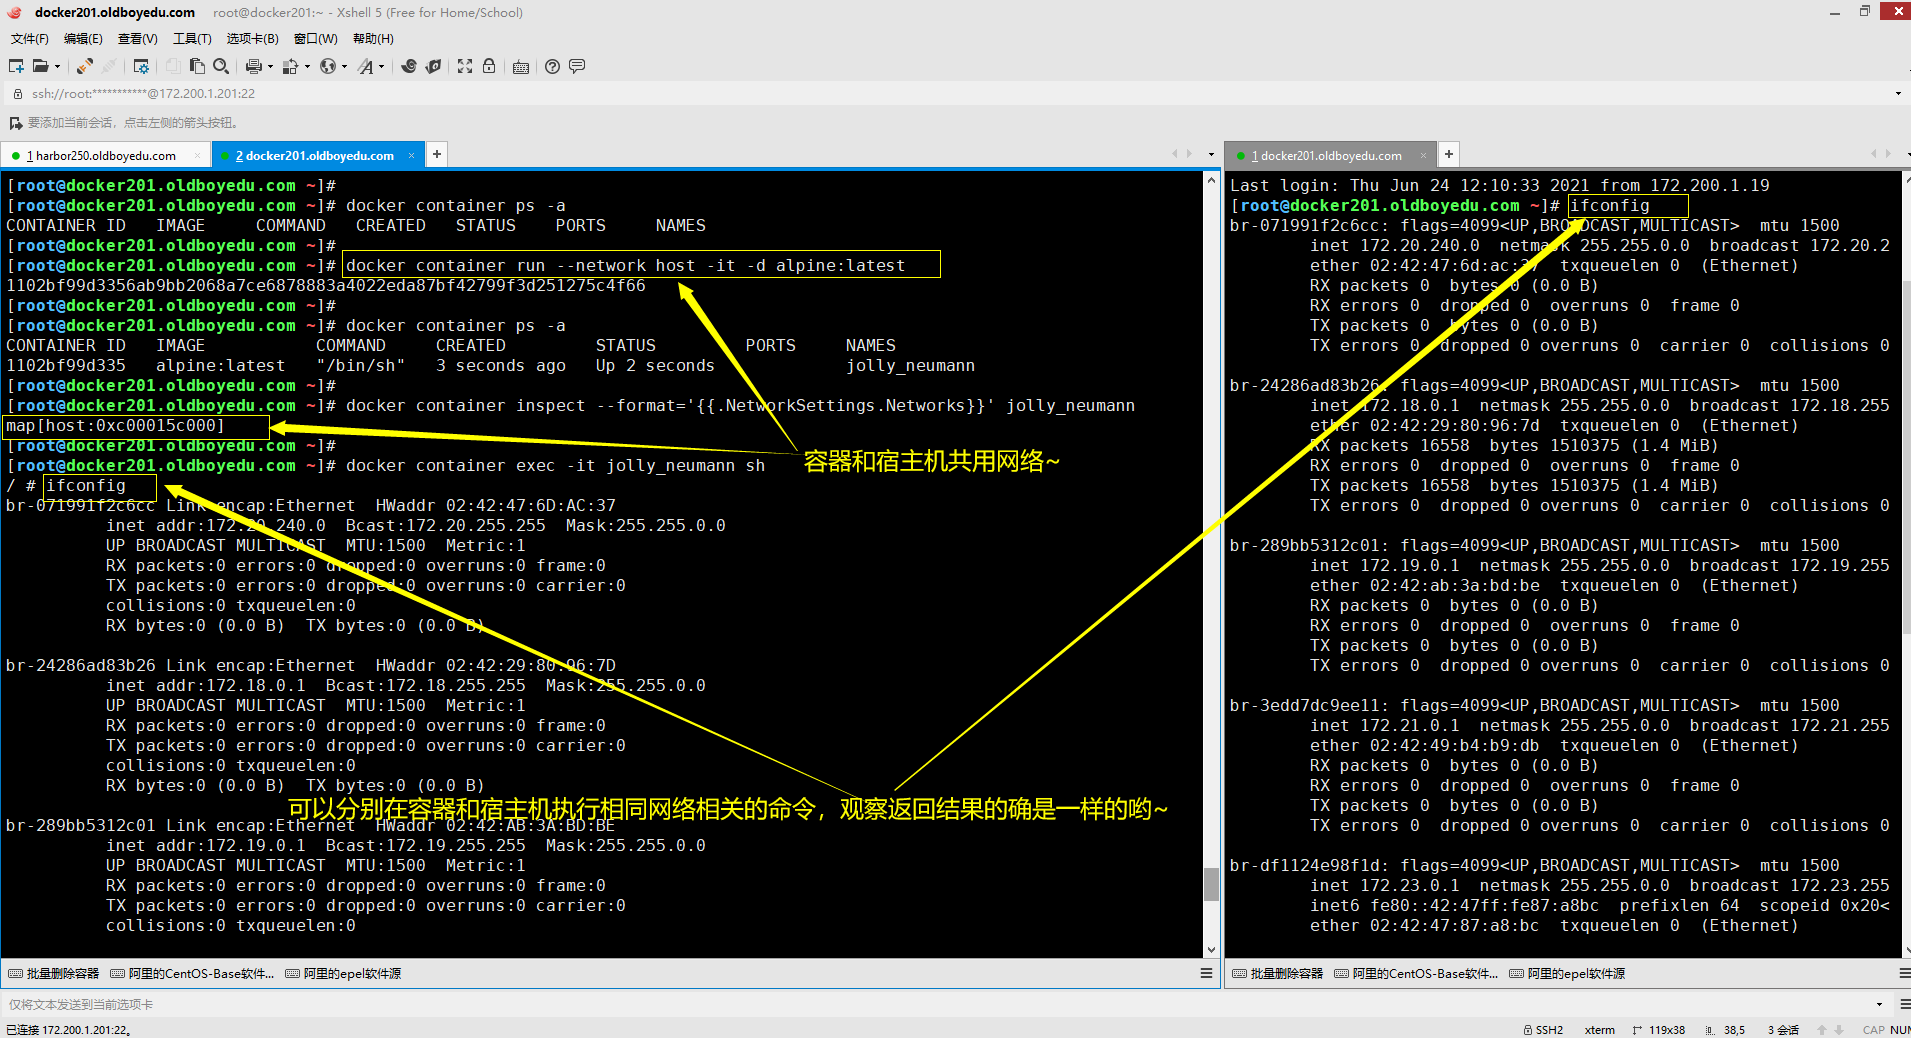Click the Paste clipboard icon

(197, 66)
